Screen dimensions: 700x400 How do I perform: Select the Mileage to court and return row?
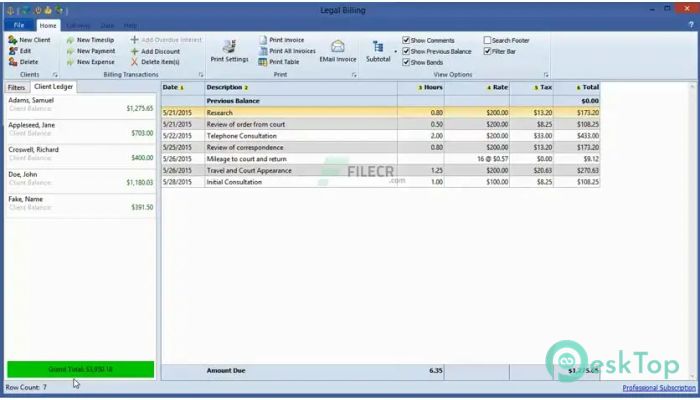(x=380, y=159)
